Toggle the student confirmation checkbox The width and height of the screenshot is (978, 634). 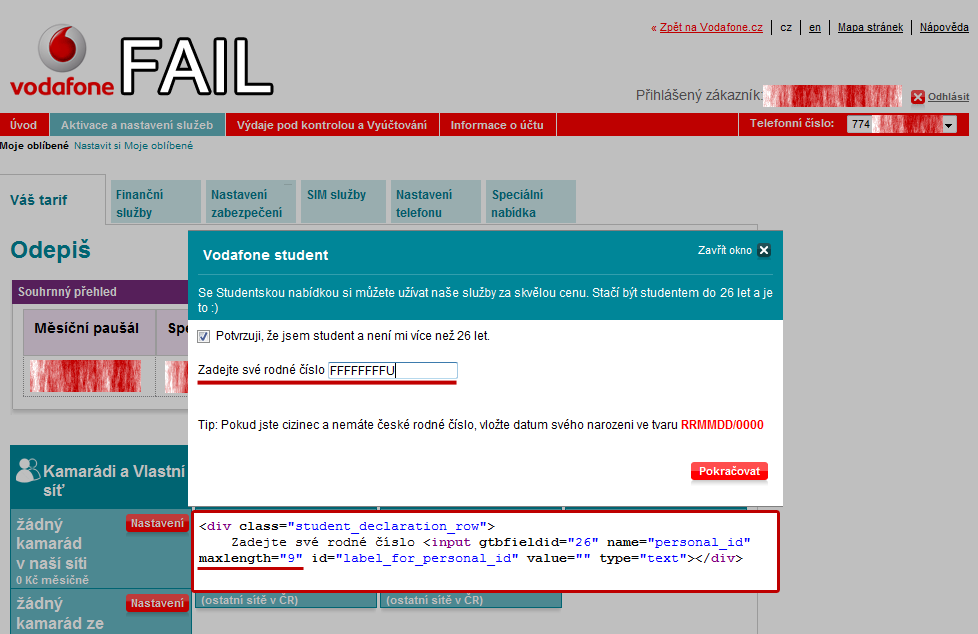tap(203, 336)
